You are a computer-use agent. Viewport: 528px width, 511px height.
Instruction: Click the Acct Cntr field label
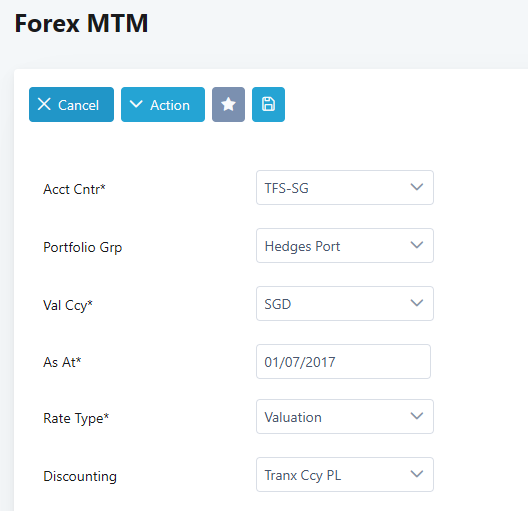pyautogui.click(x=74, y=189)
